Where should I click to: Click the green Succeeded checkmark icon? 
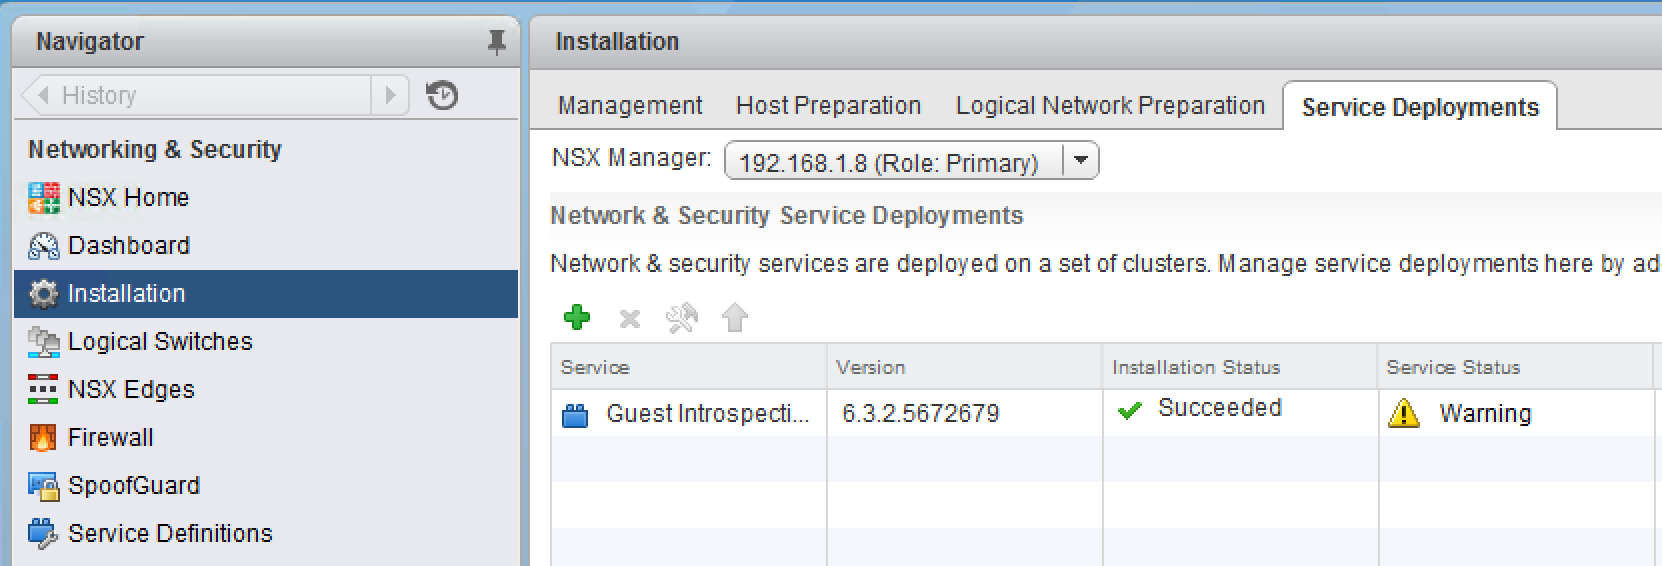pos(1130,410)
